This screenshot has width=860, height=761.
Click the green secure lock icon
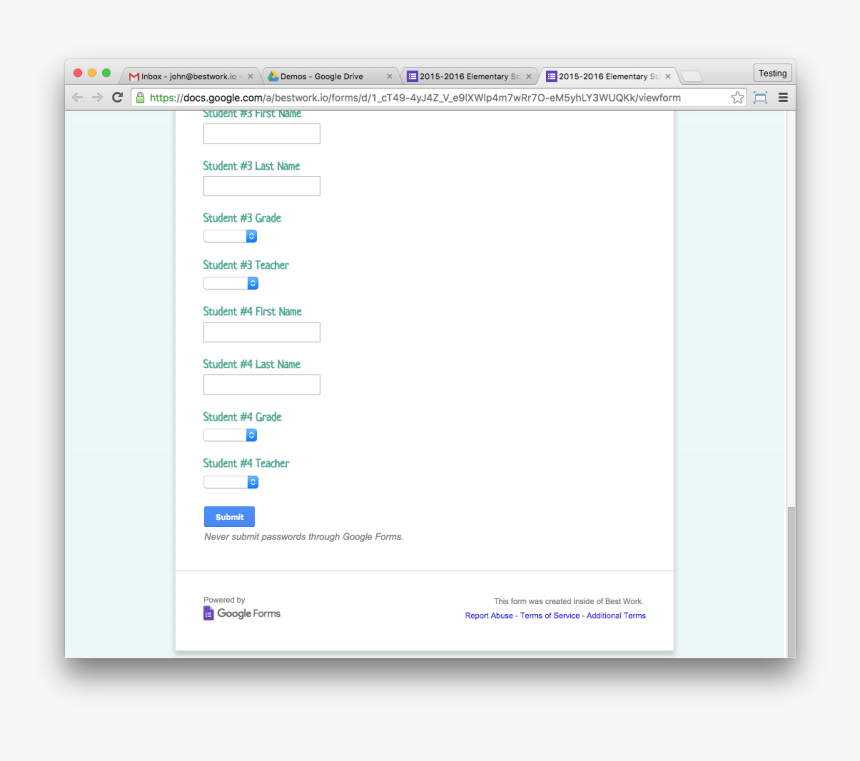point(140,98)
